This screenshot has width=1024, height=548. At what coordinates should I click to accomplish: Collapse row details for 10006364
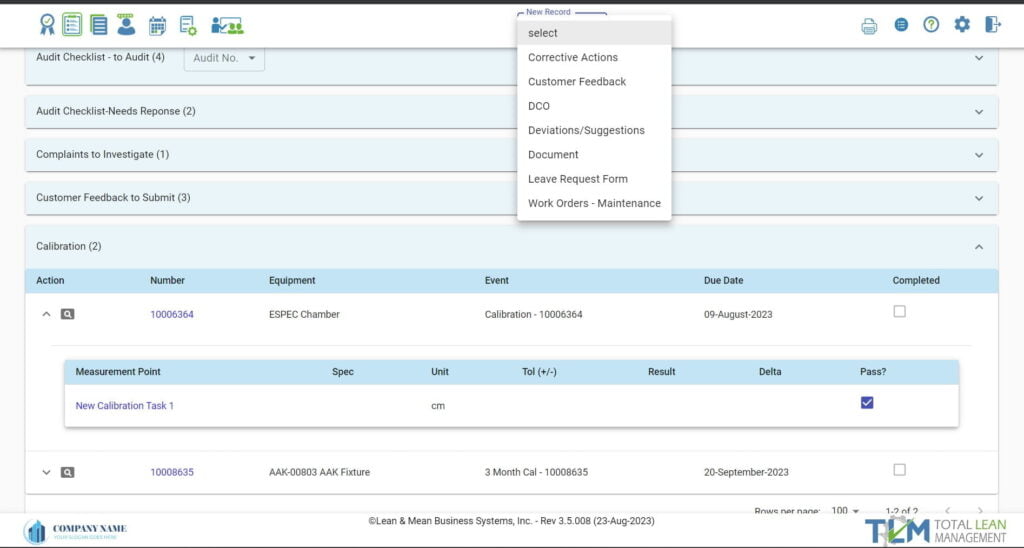coord(46,314)
